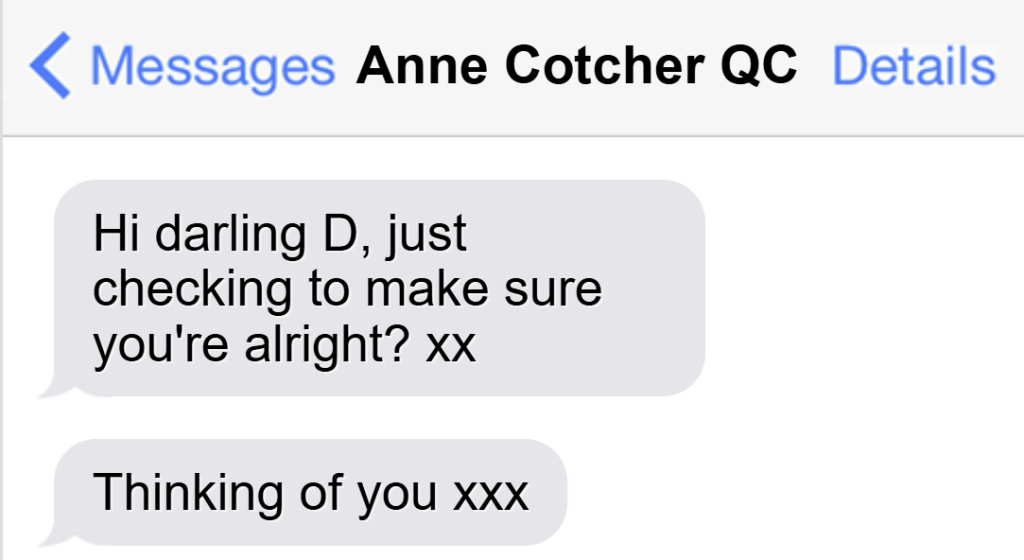Screen dimensions: 1024x560
Task: Click the word 'you' in the second bubble
Action: pos(397,496)
